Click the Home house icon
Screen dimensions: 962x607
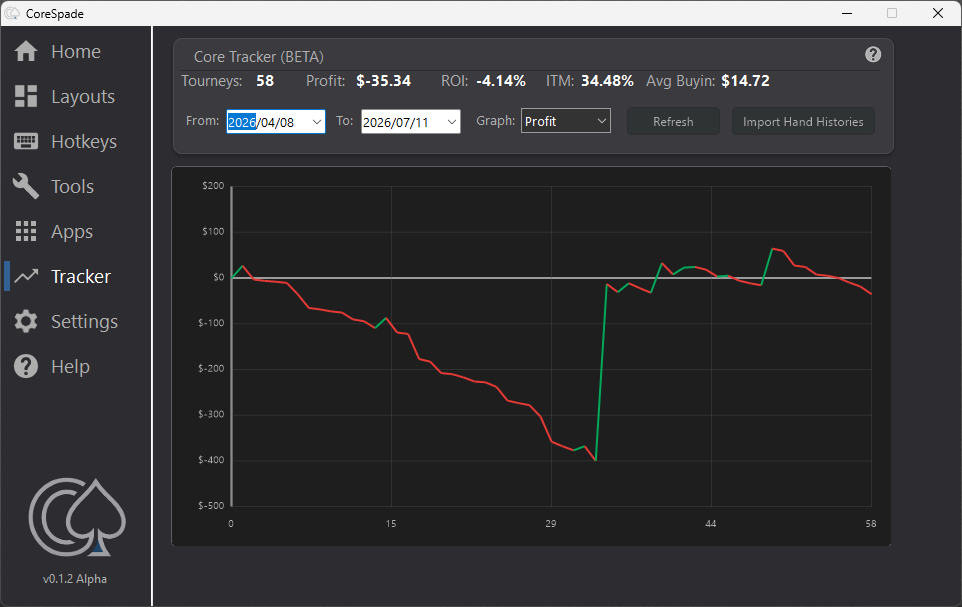click(x=26, y=52)
